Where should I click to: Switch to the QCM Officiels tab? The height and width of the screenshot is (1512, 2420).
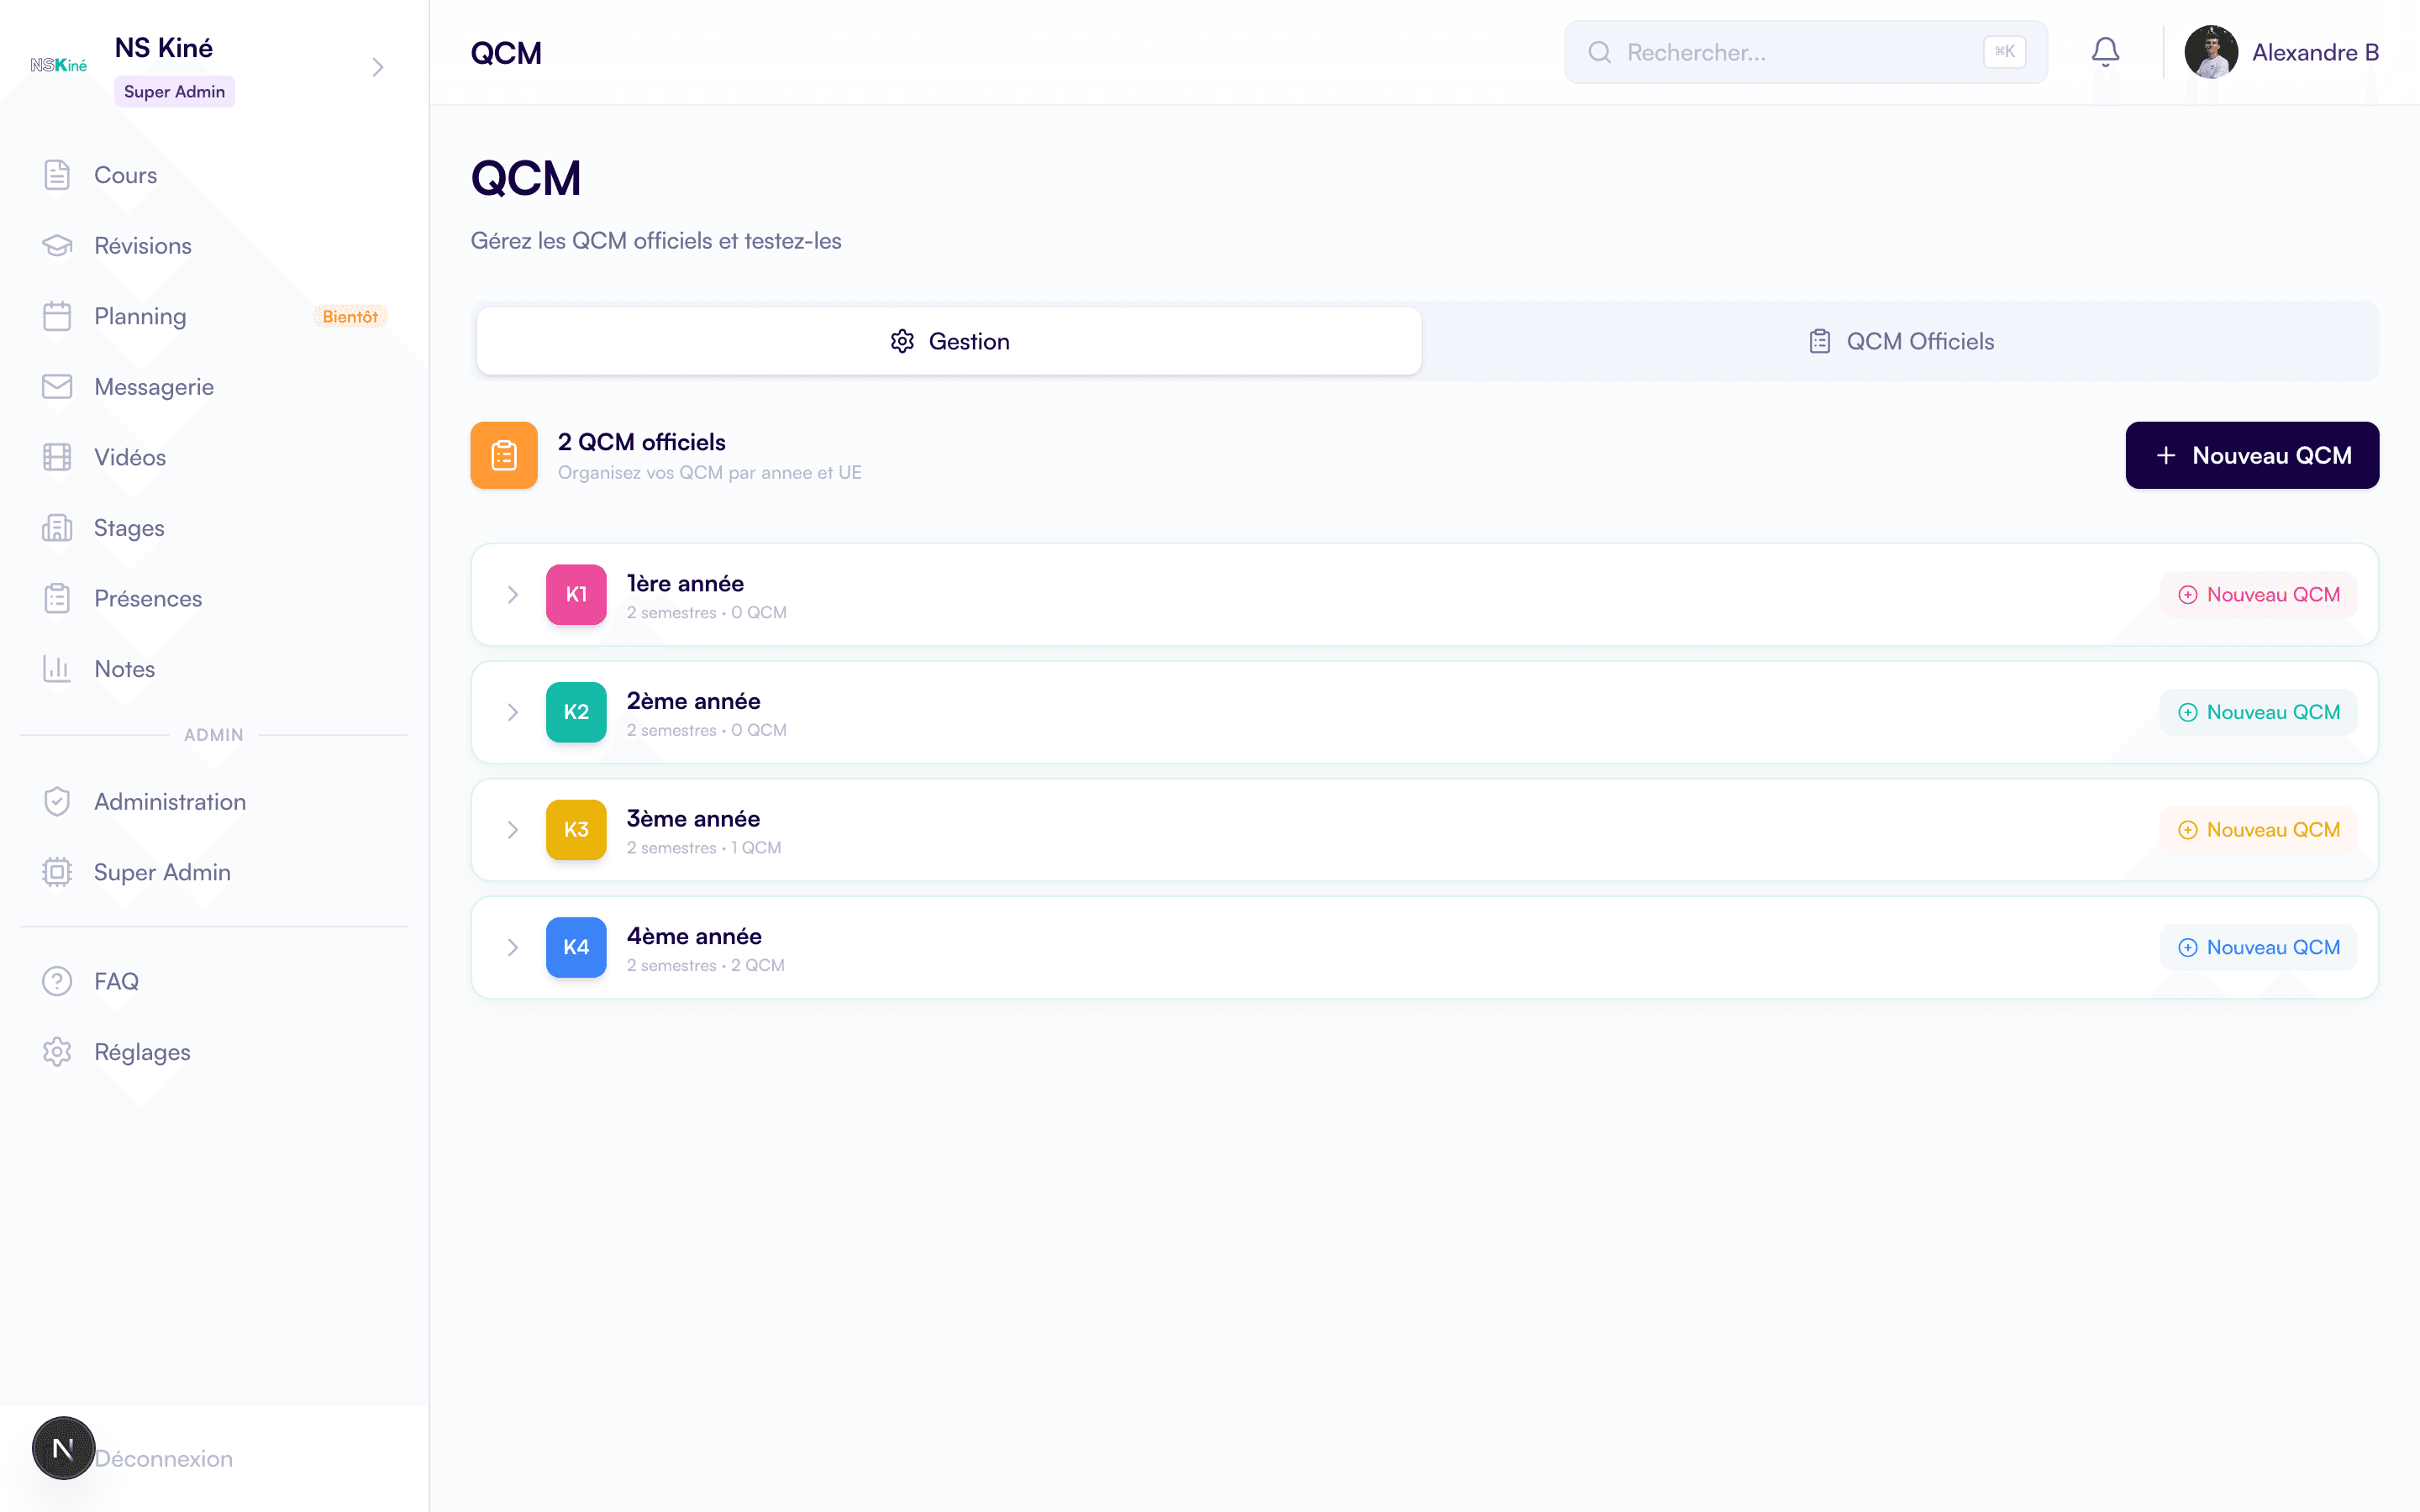pyautogui.click(x=1899, y=340)
